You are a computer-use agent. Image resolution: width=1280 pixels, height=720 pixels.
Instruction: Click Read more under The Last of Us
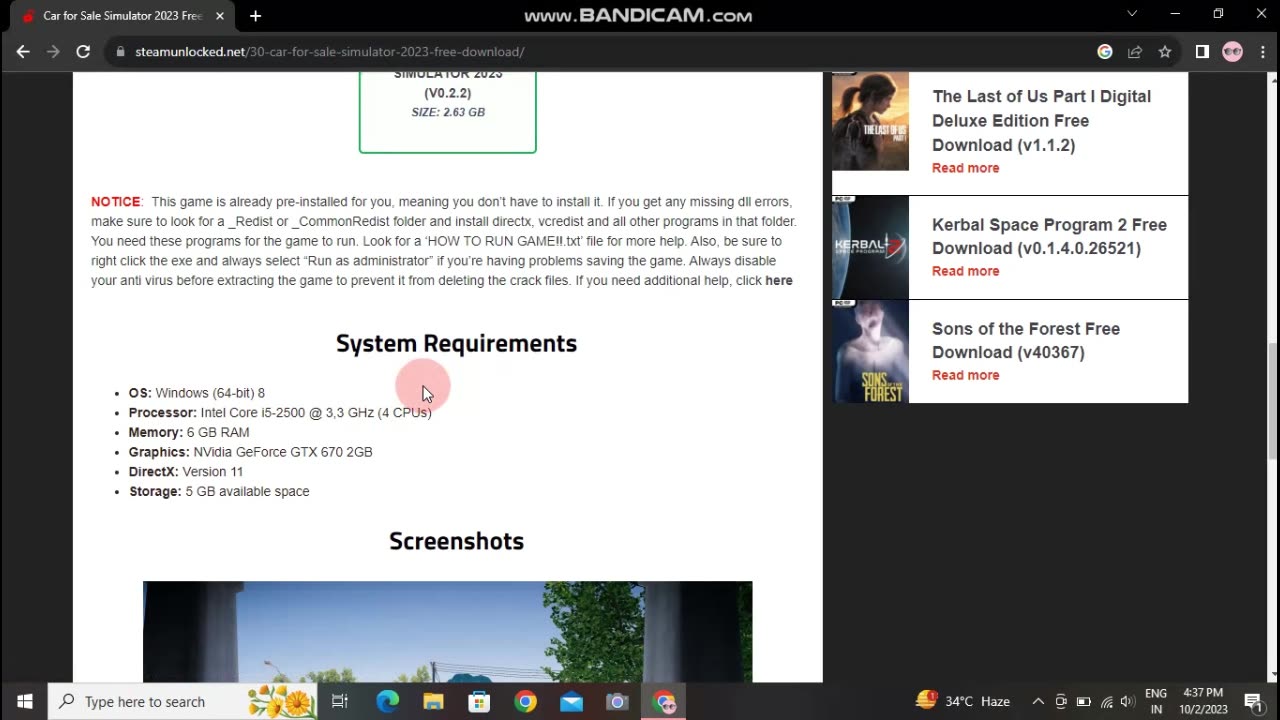click(965, 168)
